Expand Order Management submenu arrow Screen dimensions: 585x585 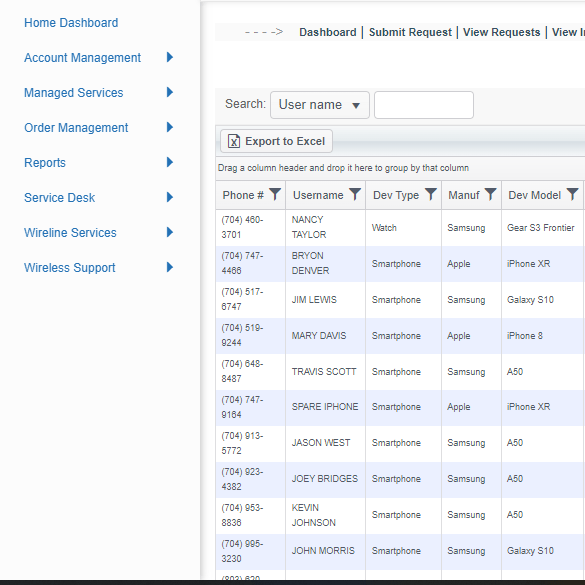click(x=170, y=127)
